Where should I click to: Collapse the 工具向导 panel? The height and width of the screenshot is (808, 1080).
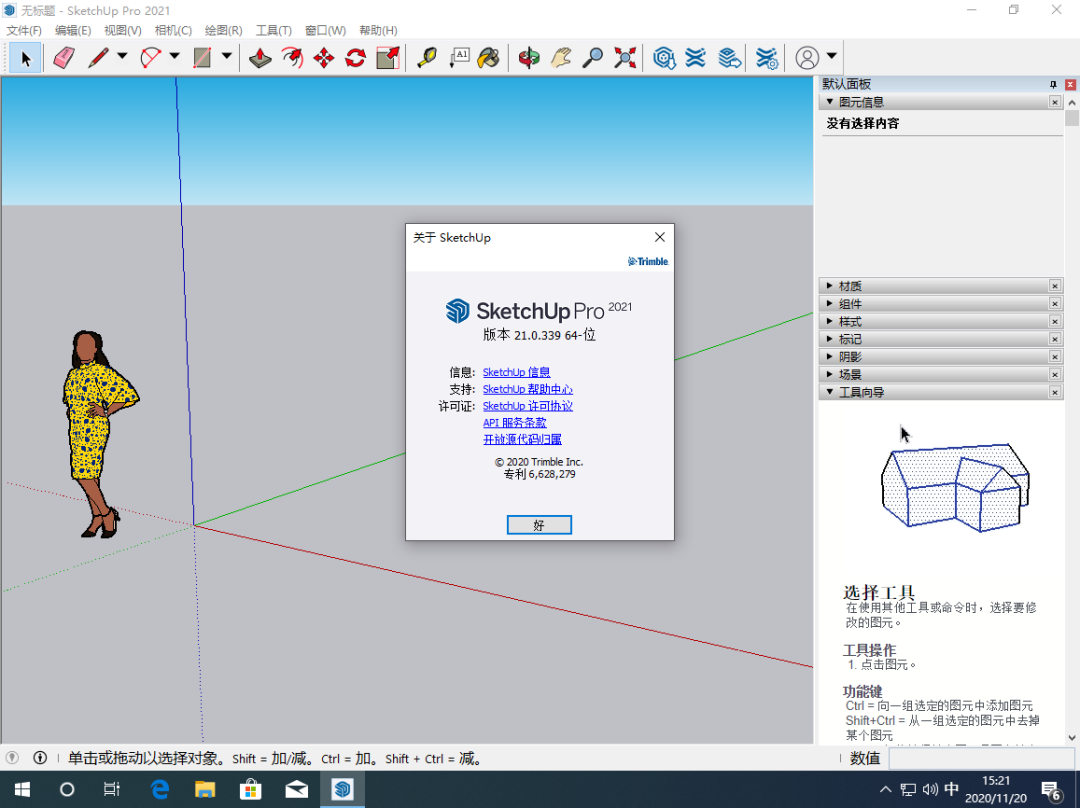829,392
